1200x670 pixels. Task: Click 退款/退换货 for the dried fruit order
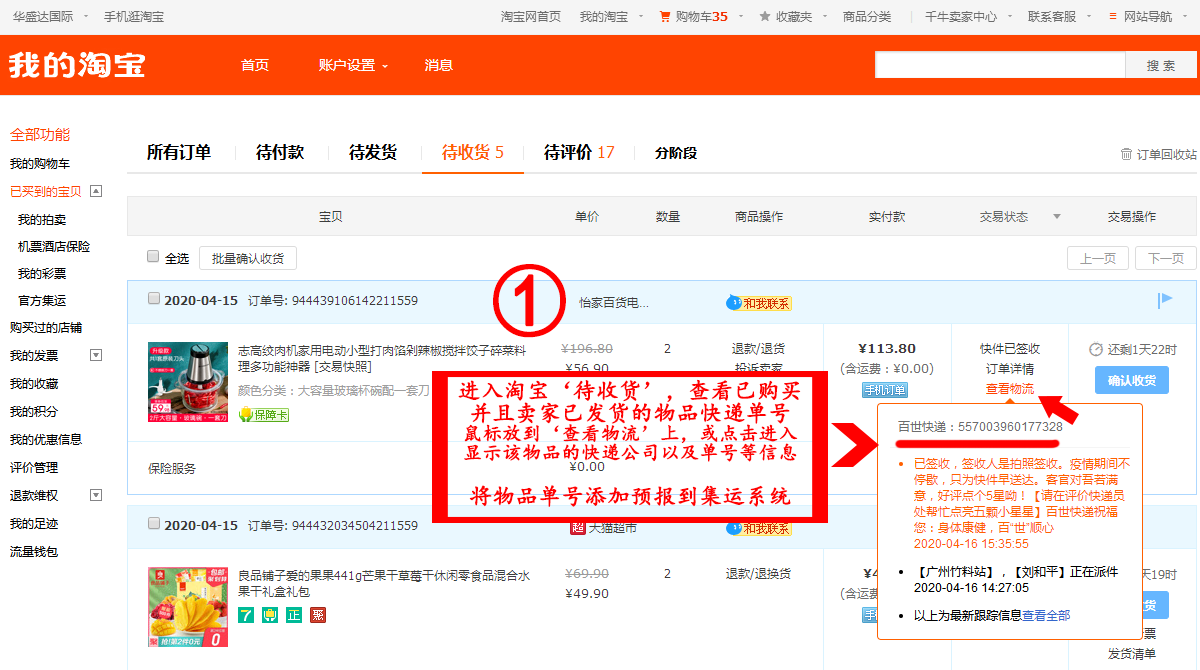pos(758,574)
